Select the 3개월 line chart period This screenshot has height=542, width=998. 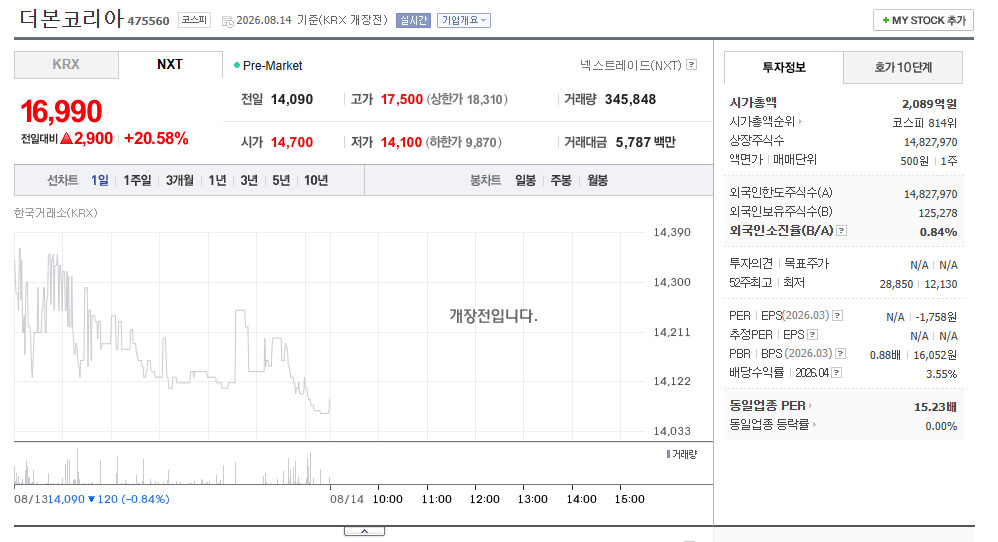(179, 181)
